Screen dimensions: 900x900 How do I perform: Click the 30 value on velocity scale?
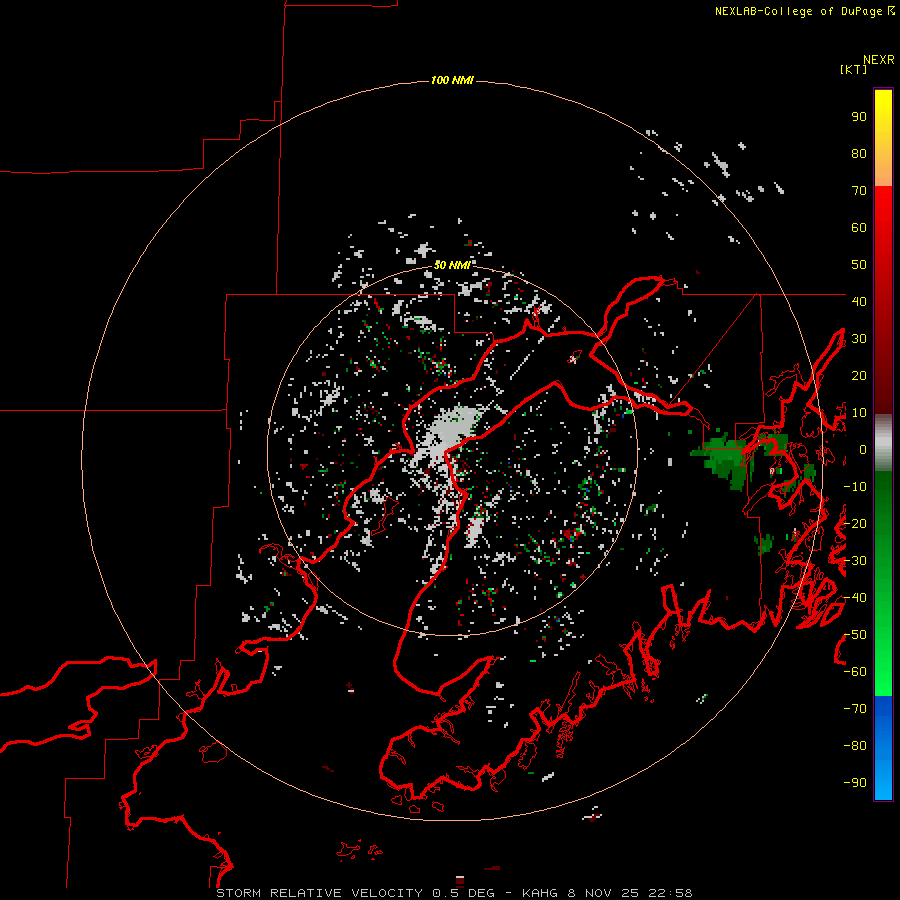click(859, 339)
